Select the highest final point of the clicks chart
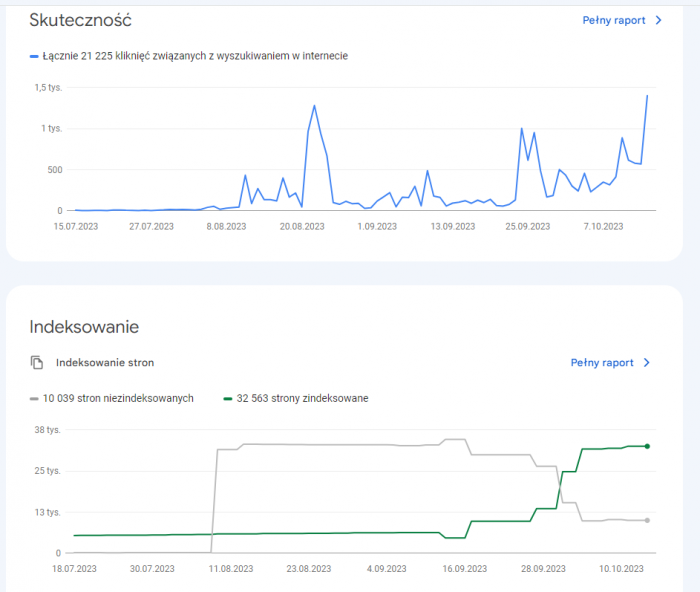This screenshot has width=700, height=592. (647, 96)
